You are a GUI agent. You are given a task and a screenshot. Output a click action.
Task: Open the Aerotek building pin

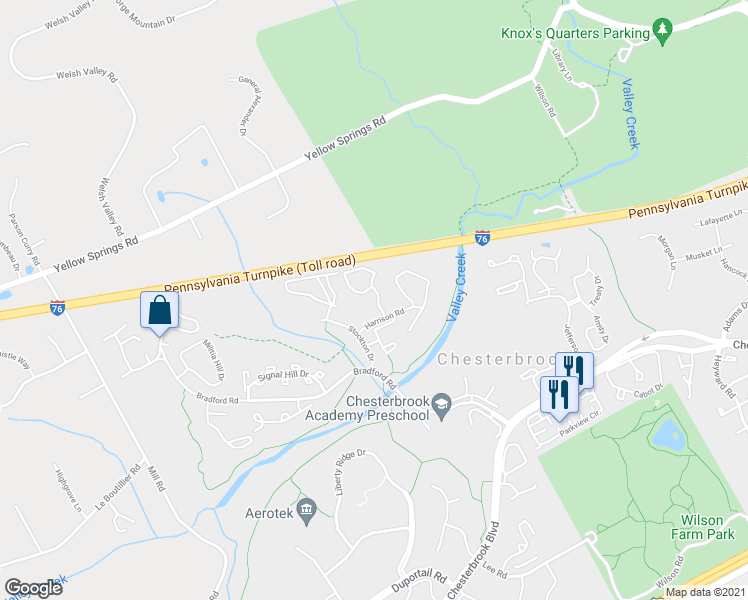(x=306, y=510)
